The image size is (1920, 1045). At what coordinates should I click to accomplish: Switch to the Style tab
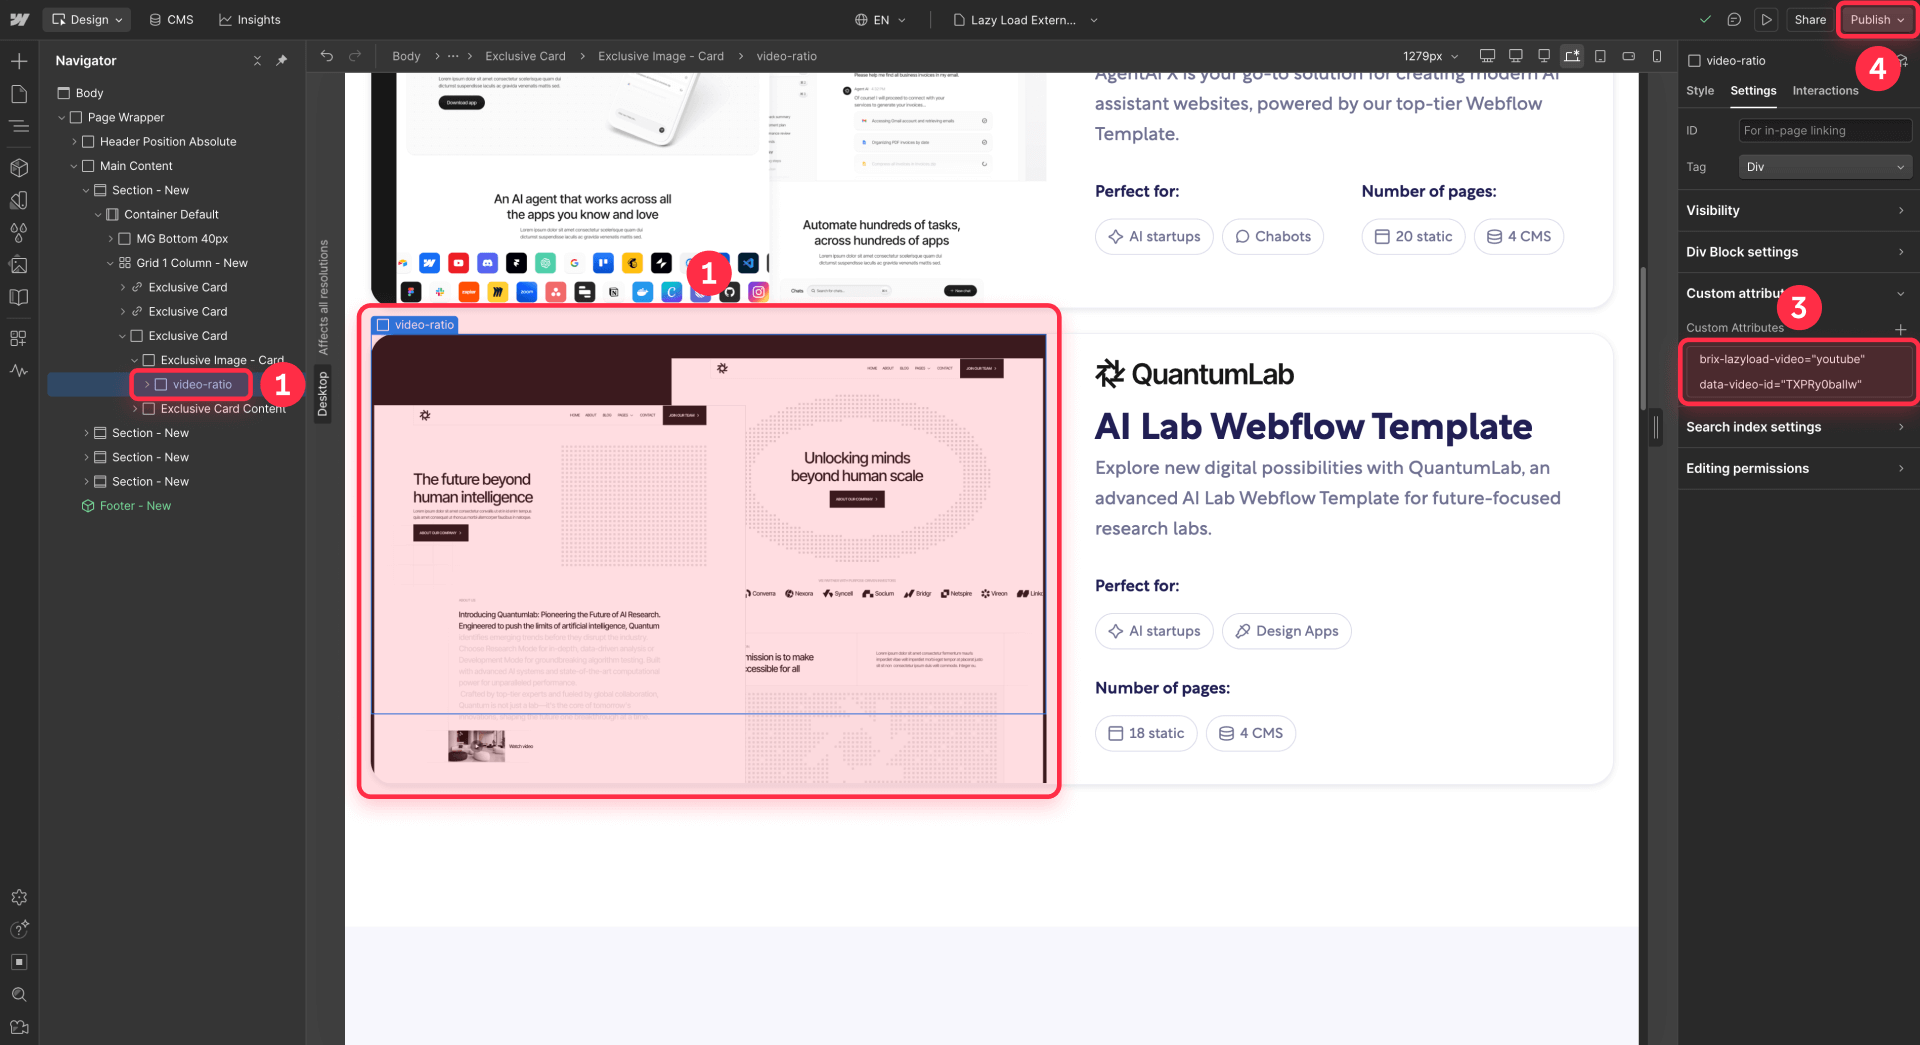tap(1700, 90)
